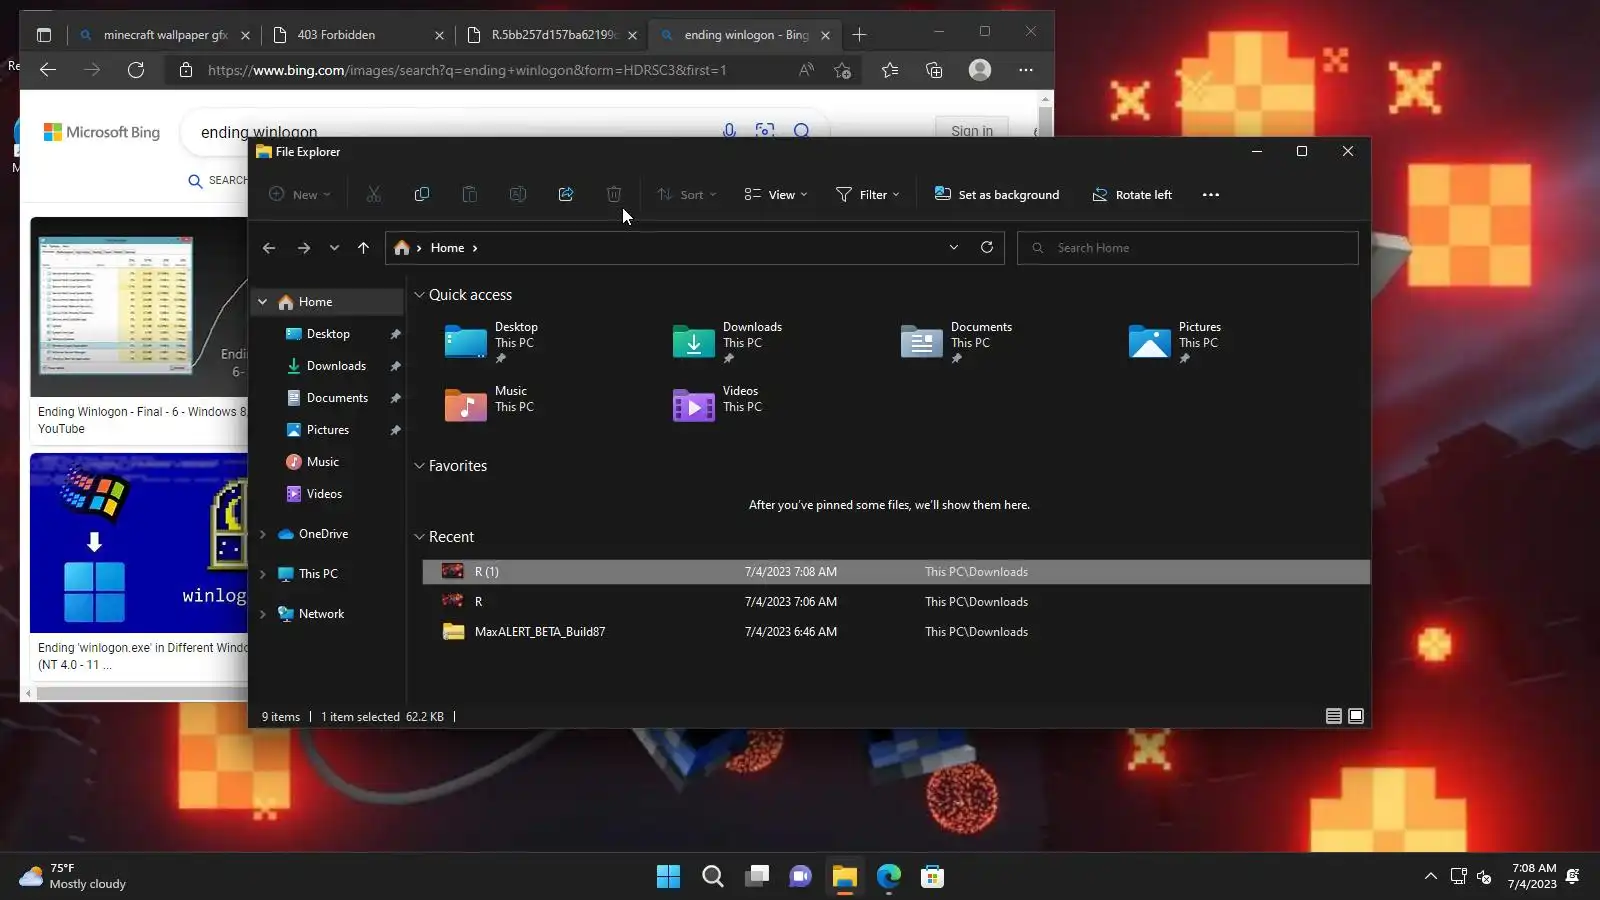The height and width of the screenshot is (900, 1600).
Task: Click the Paste clipboard icon in File Explorer
Action: tap(470, 195)
